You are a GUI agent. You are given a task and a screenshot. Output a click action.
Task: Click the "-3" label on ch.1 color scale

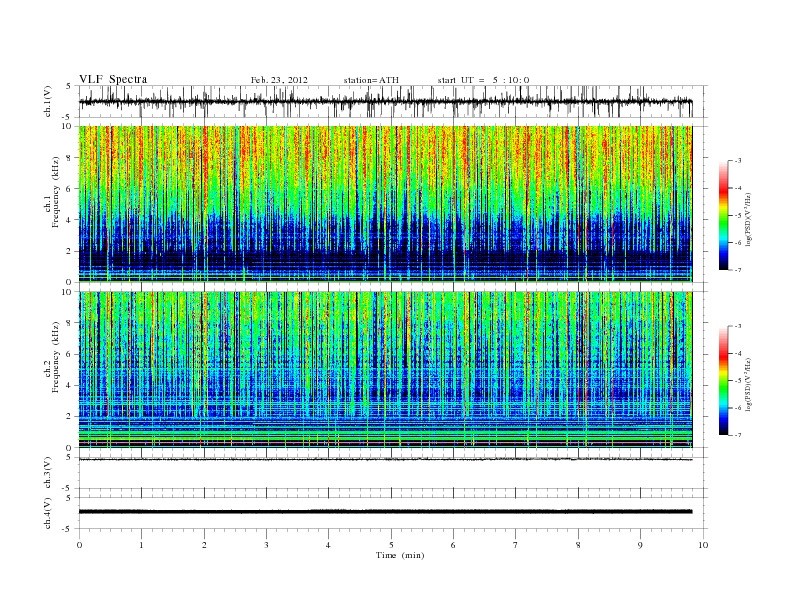tap(737, 161)
